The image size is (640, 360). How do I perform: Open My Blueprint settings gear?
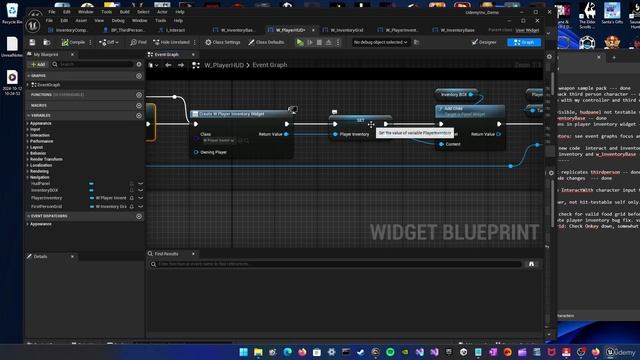pos(139,64)
